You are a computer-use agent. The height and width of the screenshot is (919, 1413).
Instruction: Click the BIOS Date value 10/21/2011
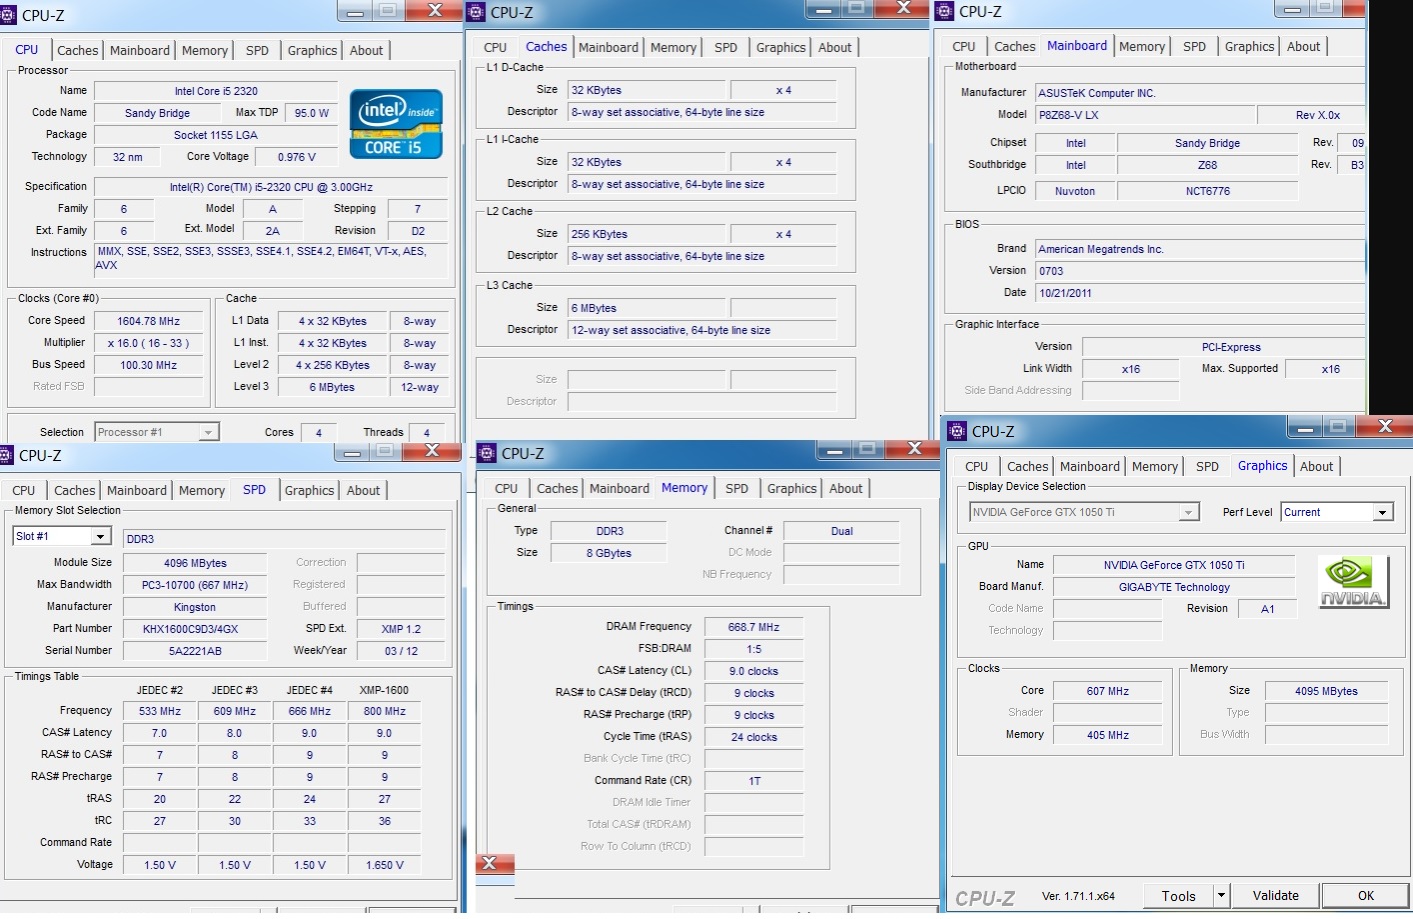coord(1200,293)
